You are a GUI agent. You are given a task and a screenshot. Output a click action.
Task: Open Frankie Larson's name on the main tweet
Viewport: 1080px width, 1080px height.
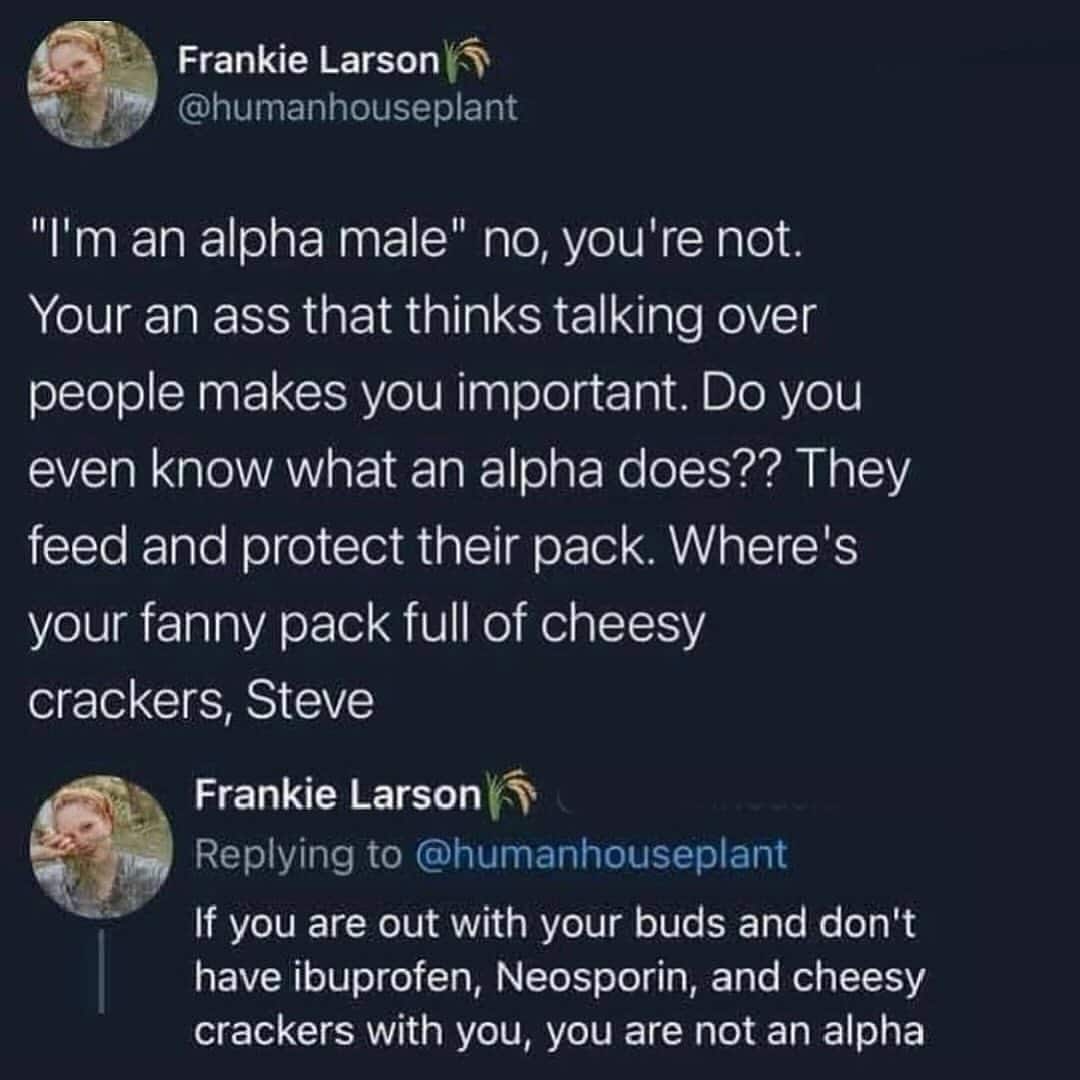(x=308, y=61)
